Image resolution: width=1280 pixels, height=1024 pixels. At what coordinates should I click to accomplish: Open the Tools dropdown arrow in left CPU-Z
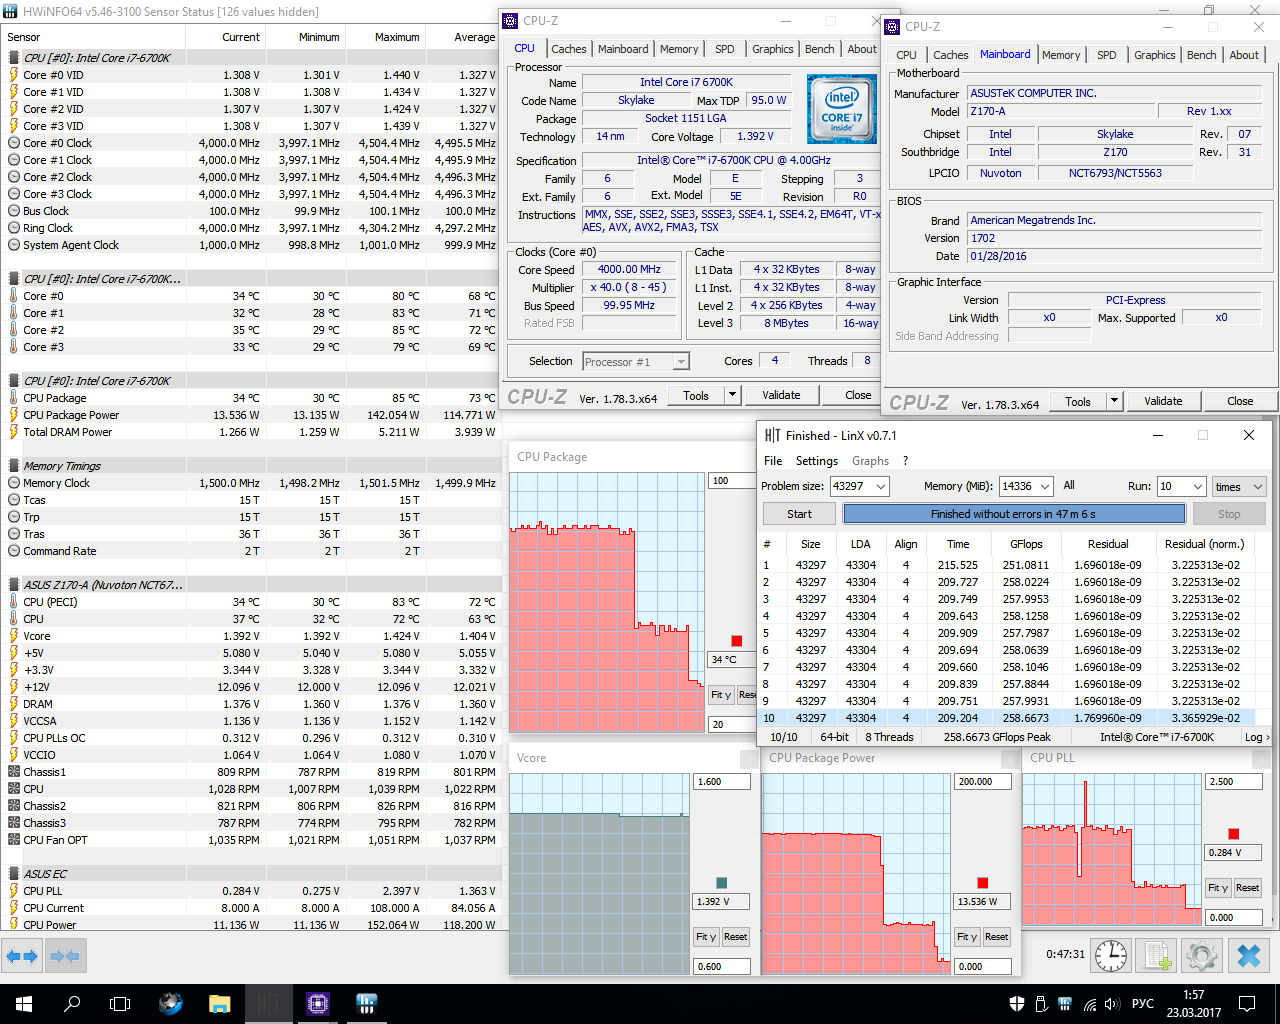coord(732,395)
